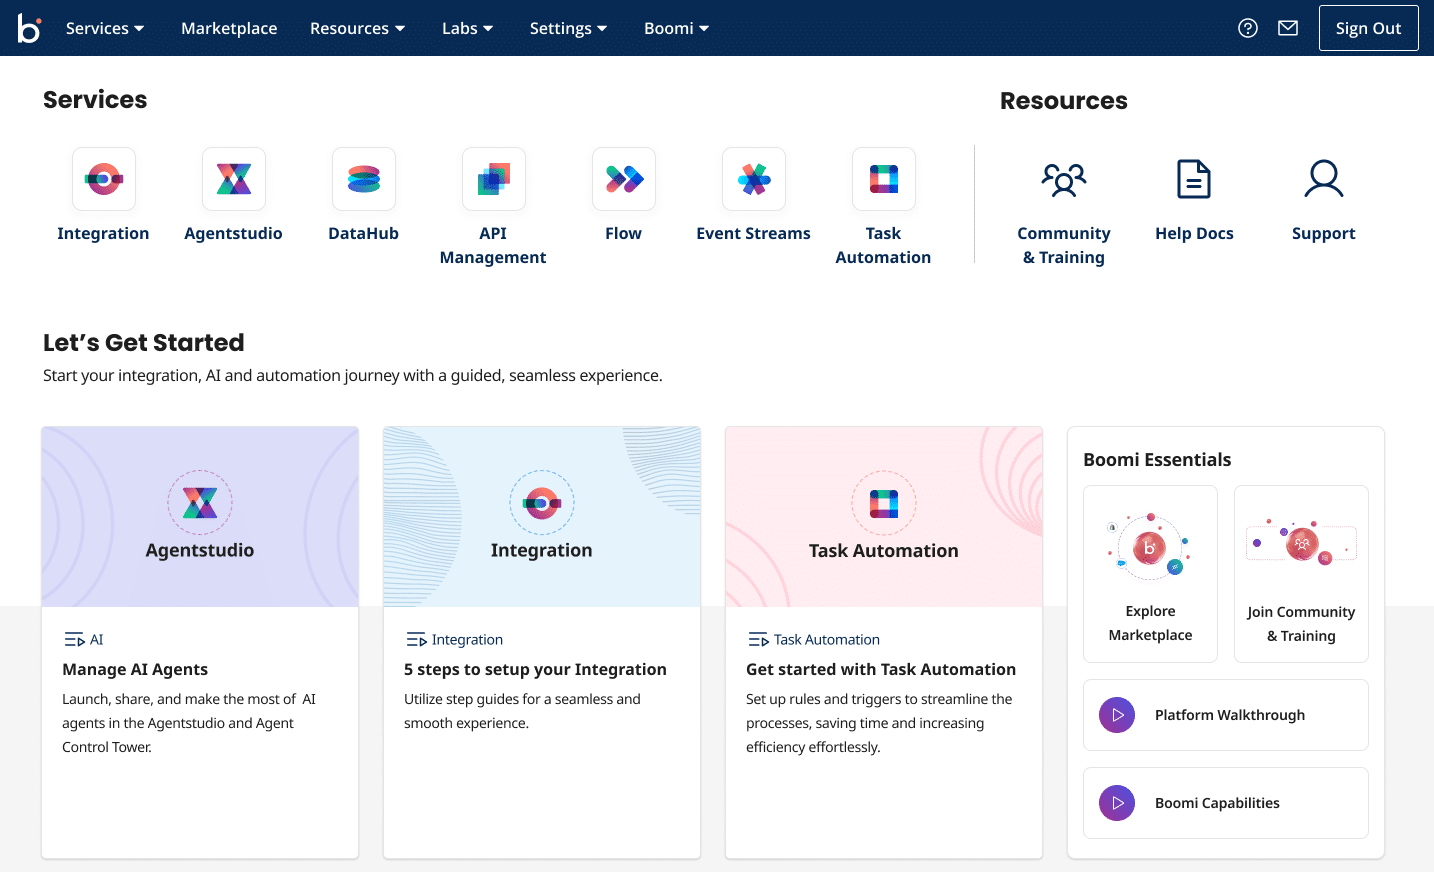
Task: Open the Help Docs resource link
Action: point(1194,233)
